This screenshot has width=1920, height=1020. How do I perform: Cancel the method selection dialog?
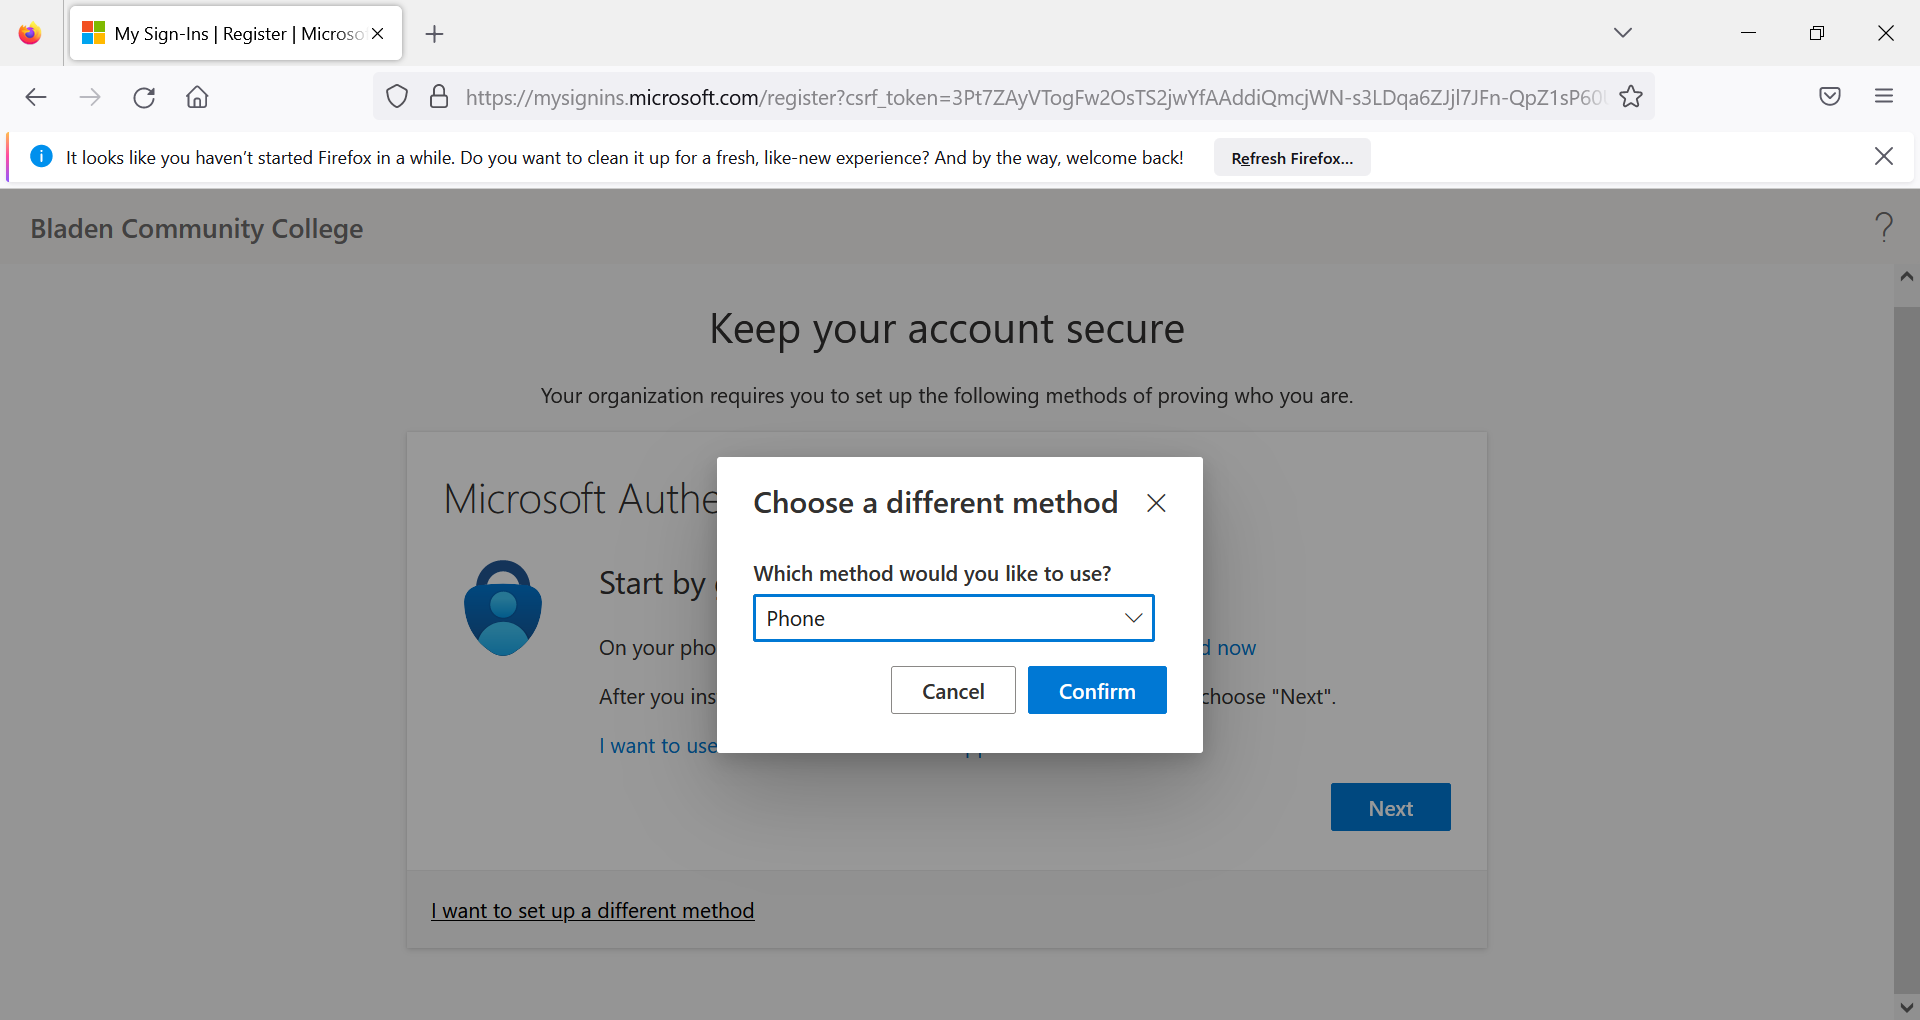pyautogui.click(x=952, y=691)
